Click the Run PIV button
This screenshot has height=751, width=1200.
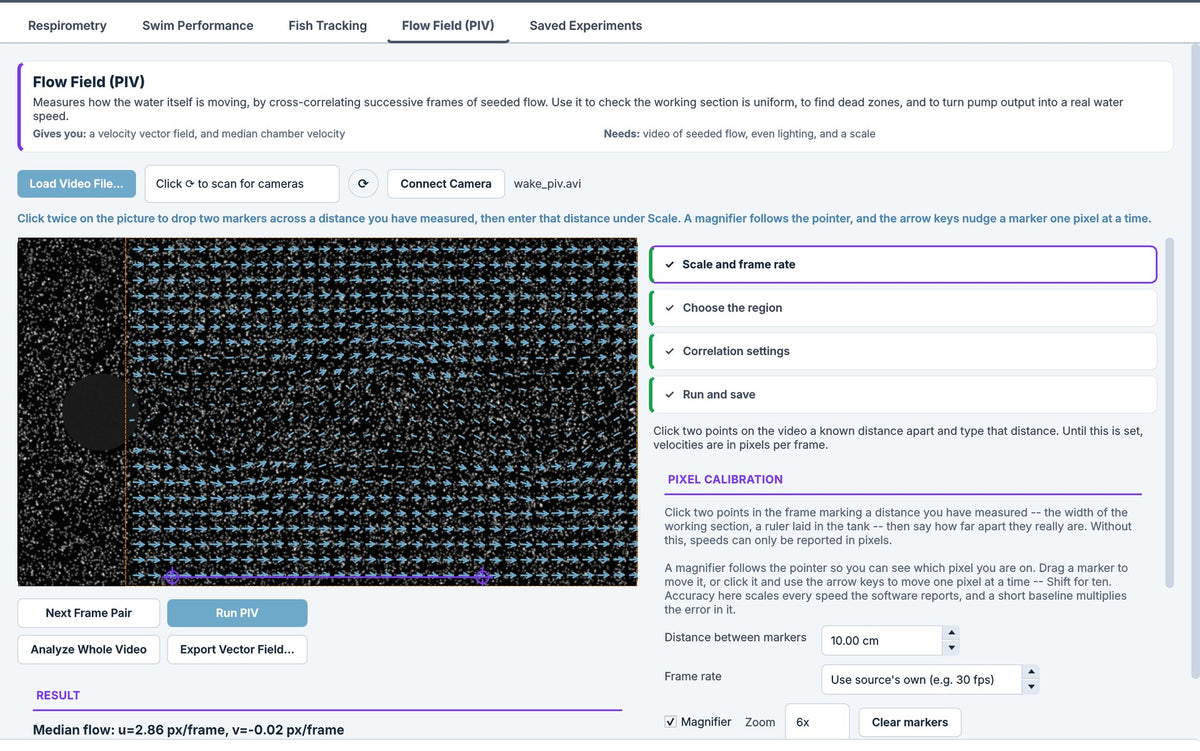[x=237, y=613]
